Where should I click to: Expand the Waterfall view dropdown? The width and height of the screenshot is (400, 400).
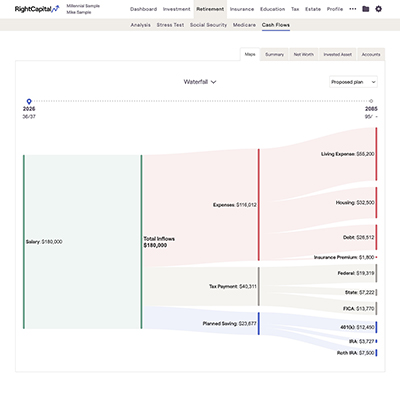(x=200, y=82)
